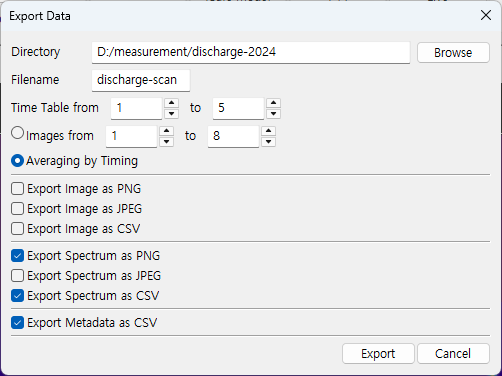This screenshot has width=502, height=376.
Task: Click the Filename input field
Action: click(x=141, y=80)
